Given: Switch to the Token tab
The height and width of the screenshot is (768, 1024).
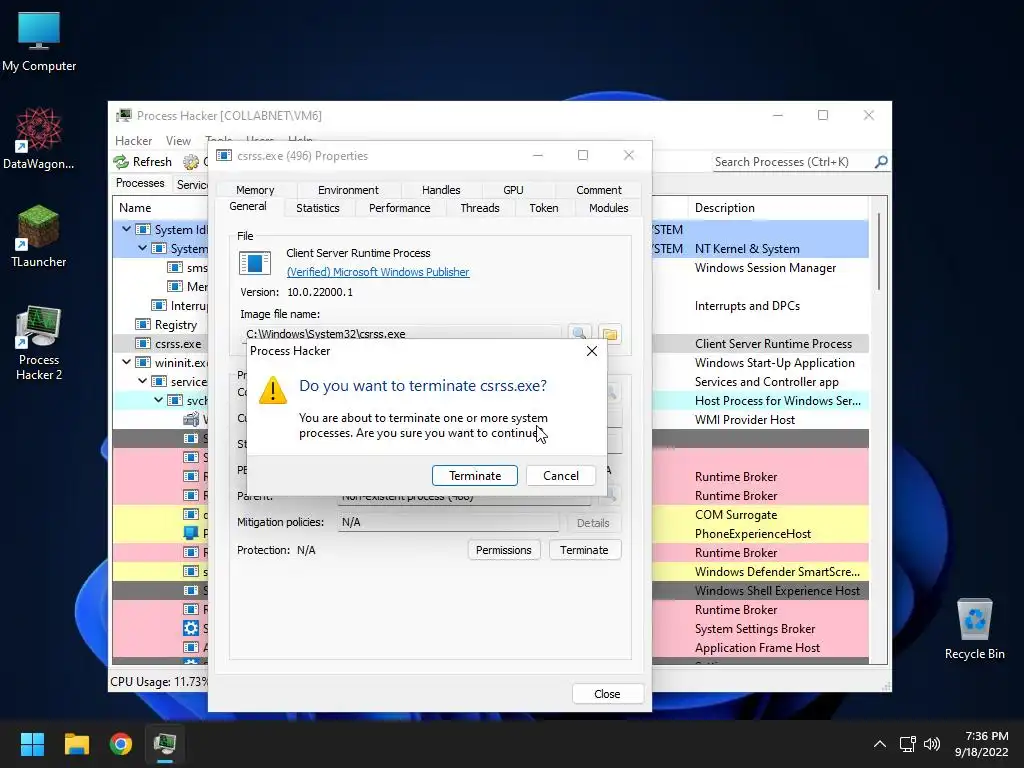Looking at the screenshot, I should [543, 208].
